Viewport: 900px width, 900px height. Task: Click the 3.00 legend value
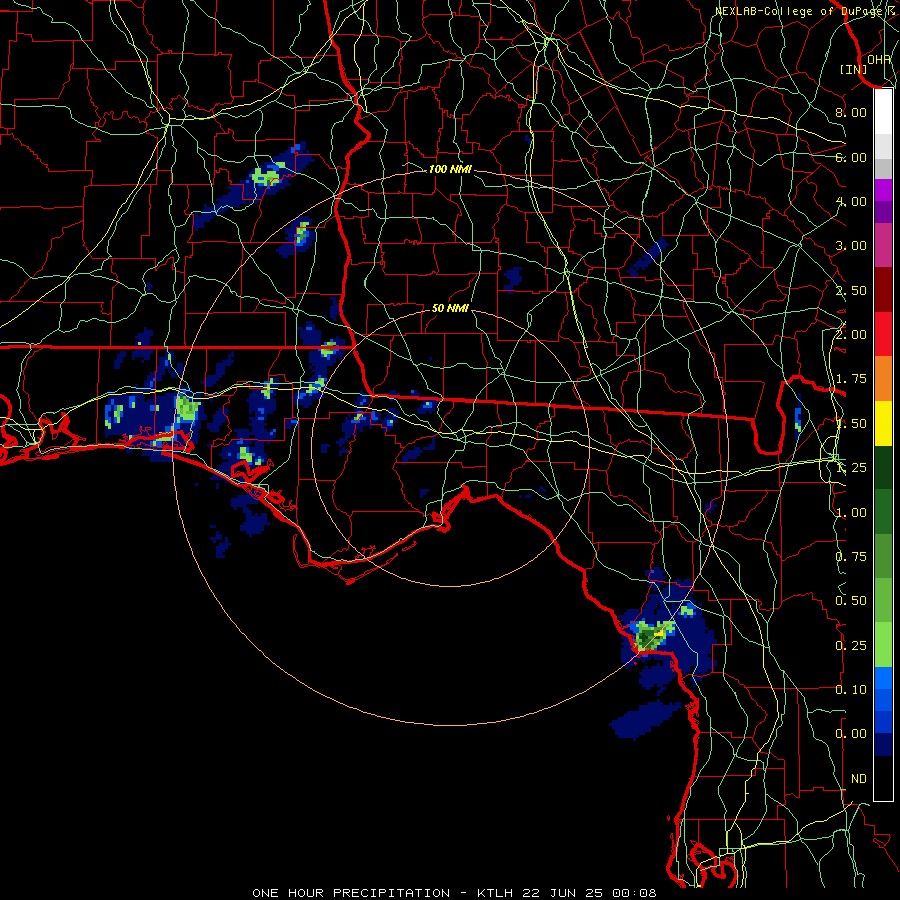pyautogui.click(x=851, y=246)
